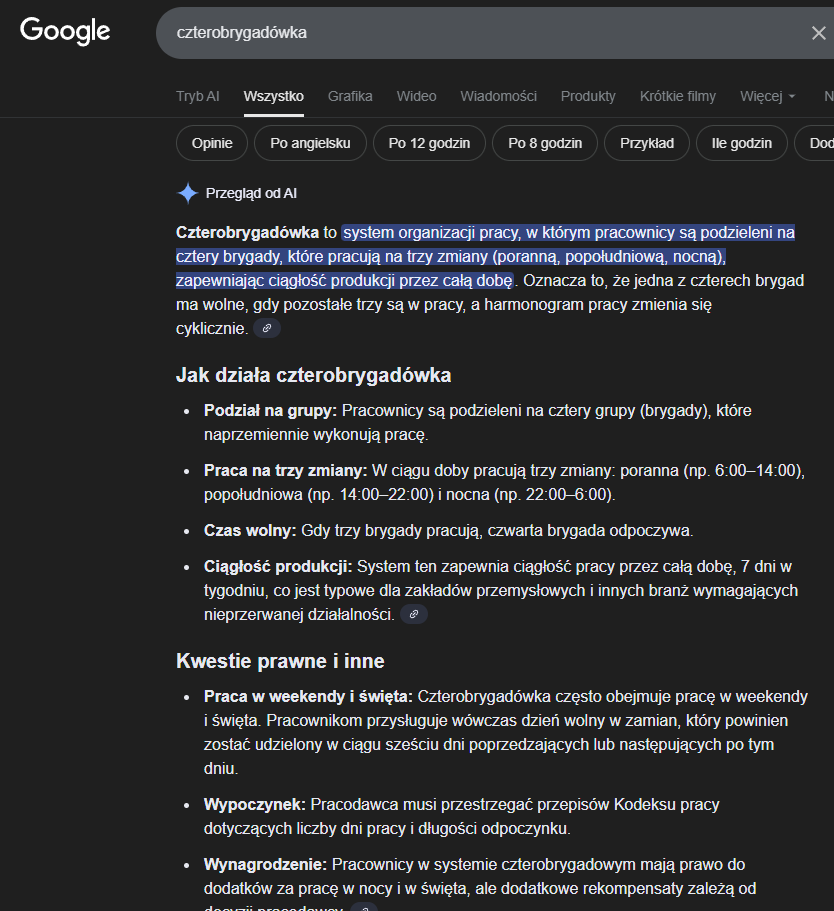Image resolution: width=834 pixels, height=911 pixels.
Task: Click the Google logo
Action: point(65,31)
